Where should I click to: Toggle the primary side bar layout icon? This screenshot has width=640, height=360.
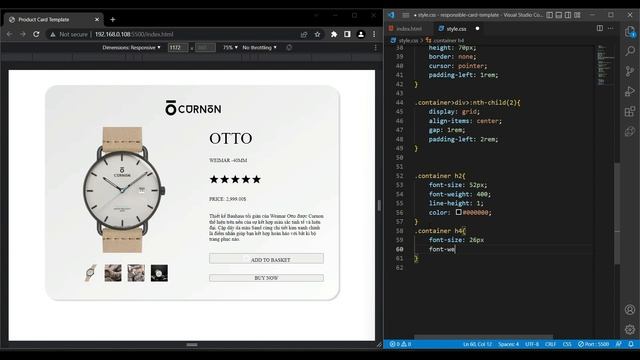coord(549,15)
